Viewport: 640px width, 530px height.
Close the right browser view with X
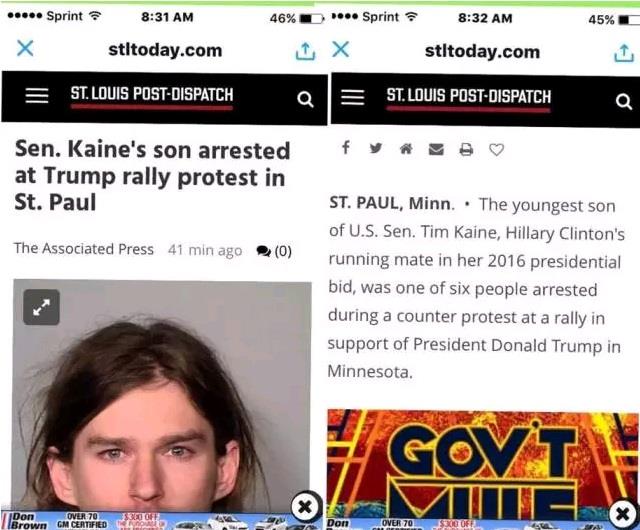click(340, 49)
